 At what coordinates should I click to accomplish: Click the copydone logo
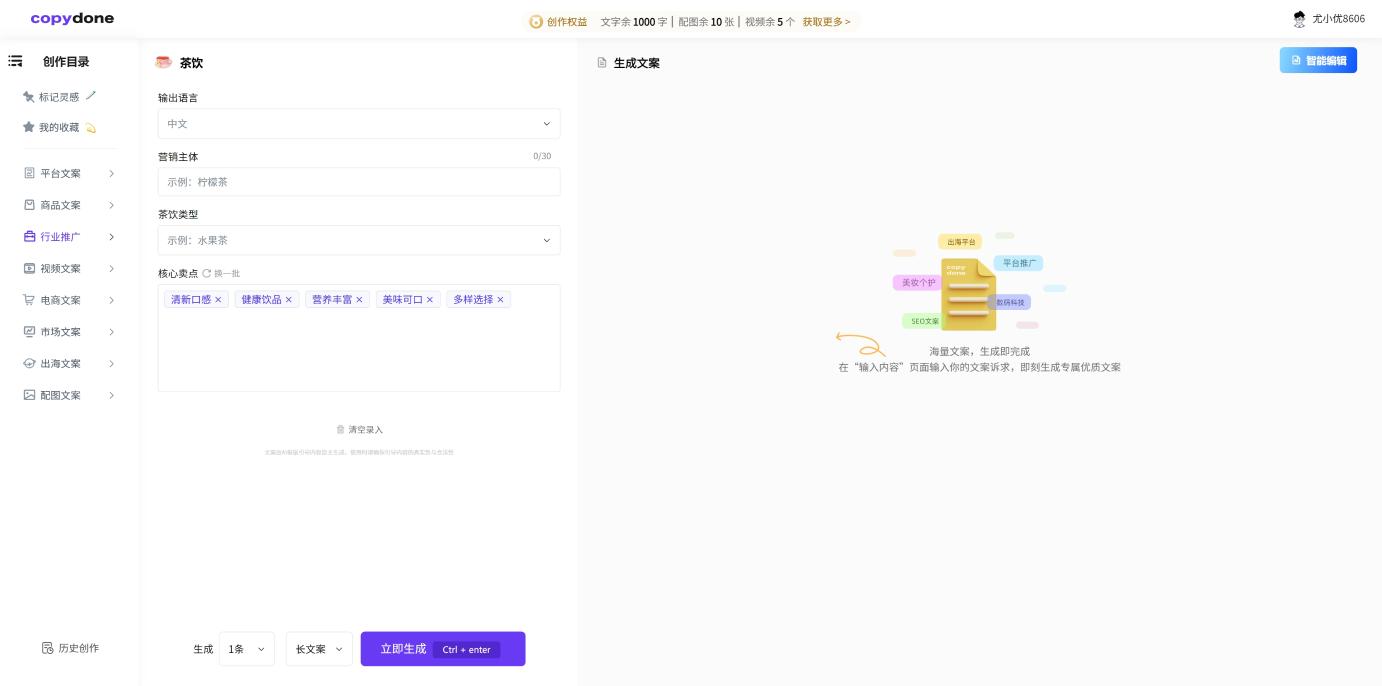pyautogui.click(x=72, y=18)
